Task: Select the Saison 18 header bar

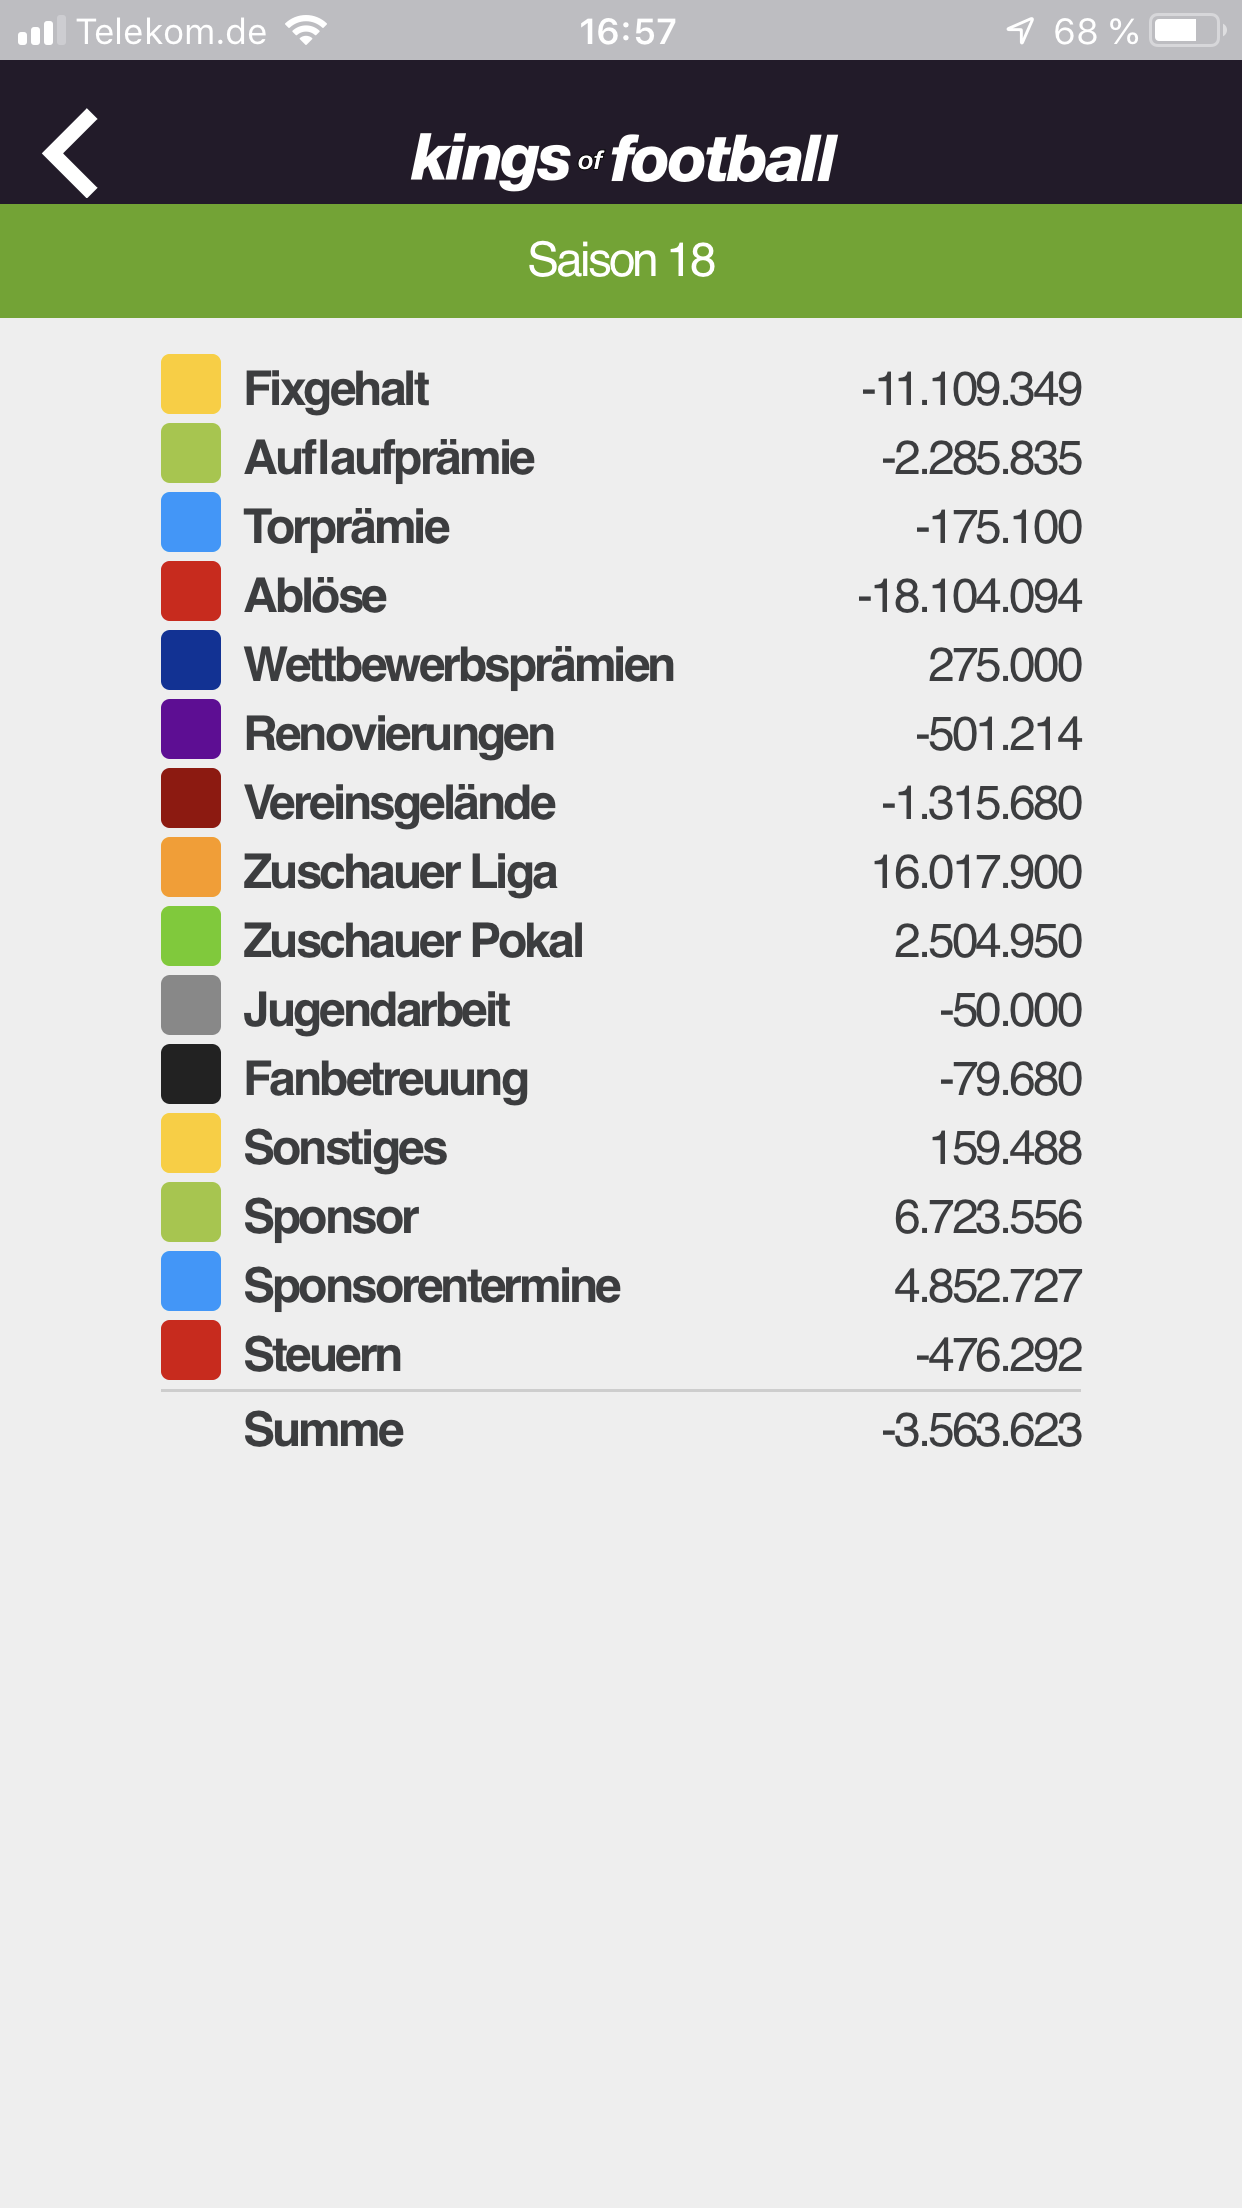Action: (x=621, y=261)
